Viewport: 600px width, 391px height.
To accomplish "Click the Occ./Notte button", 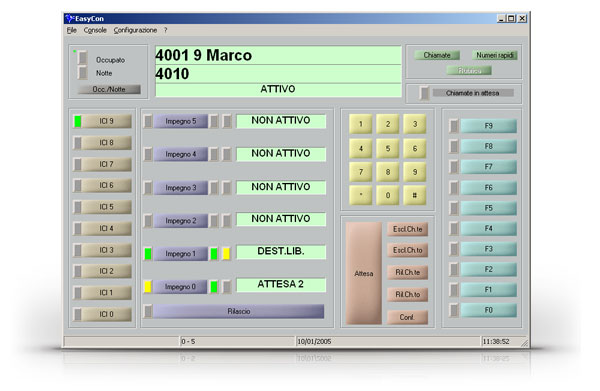I will tap(109, 89).
